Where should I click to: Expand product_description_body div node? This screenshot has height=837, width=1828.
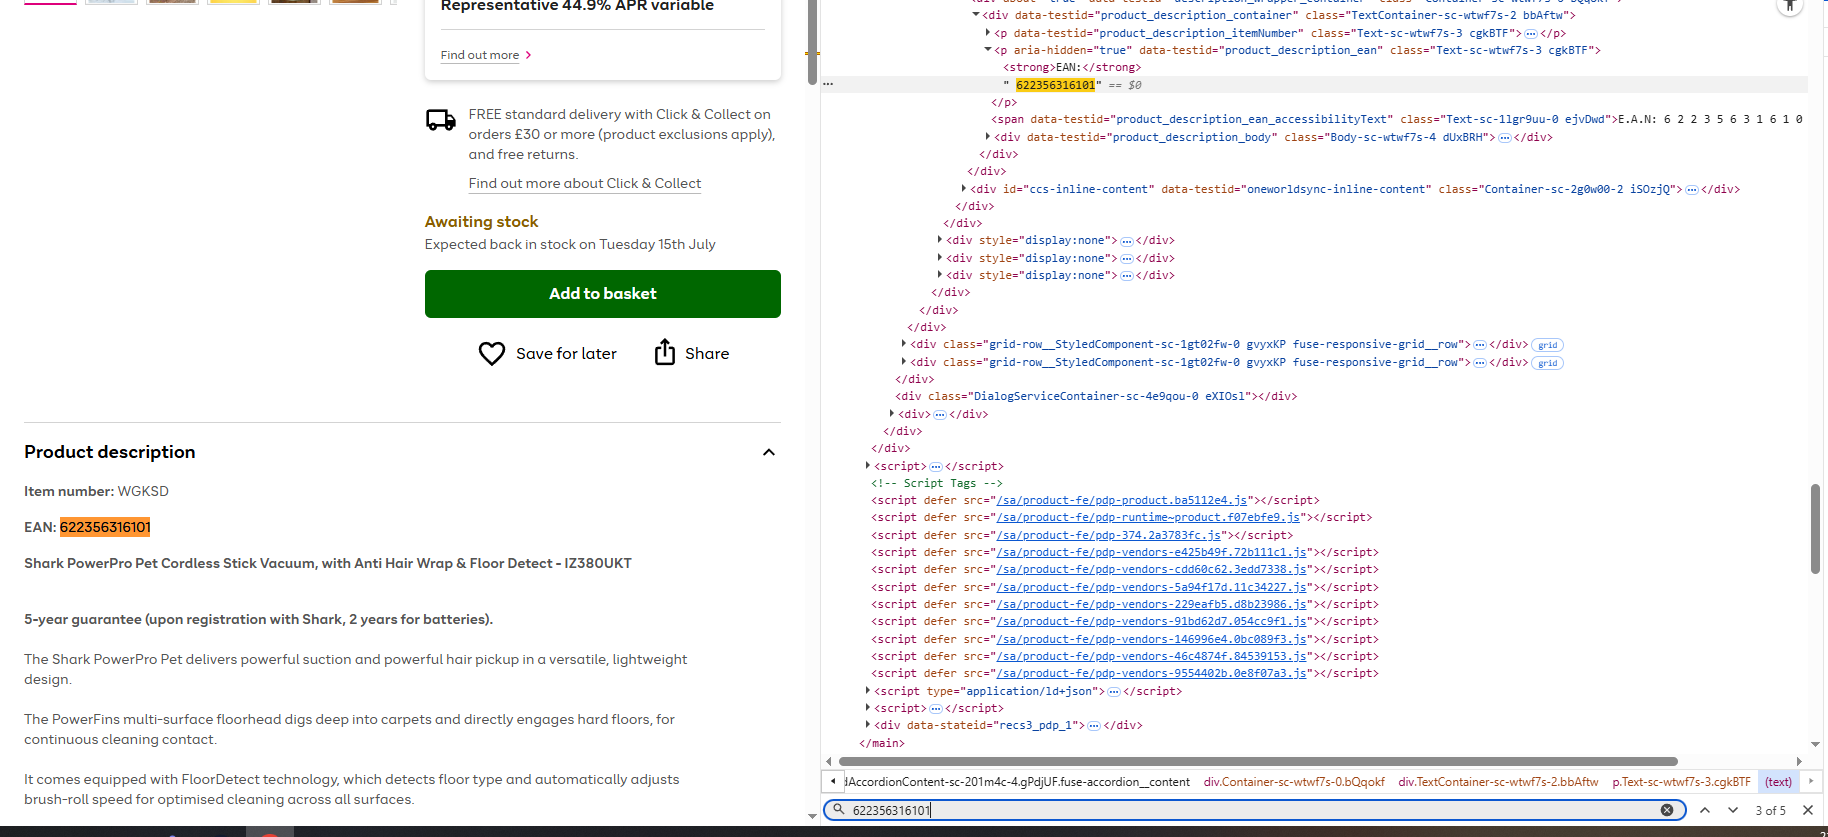coord(988,137)
